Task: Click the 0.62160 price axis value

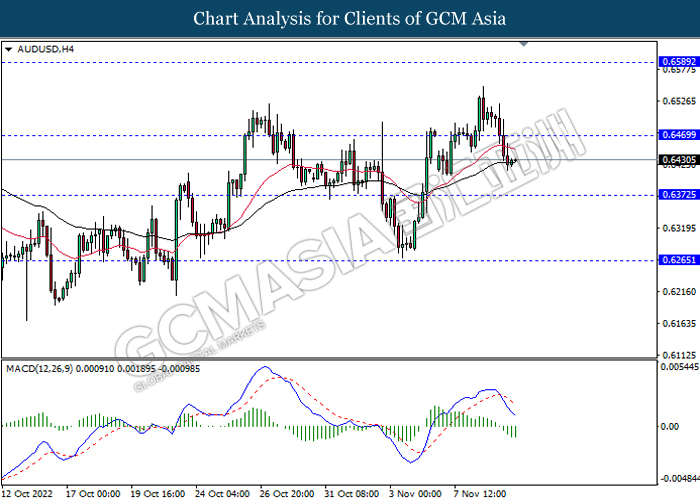Action: [679, 292]
